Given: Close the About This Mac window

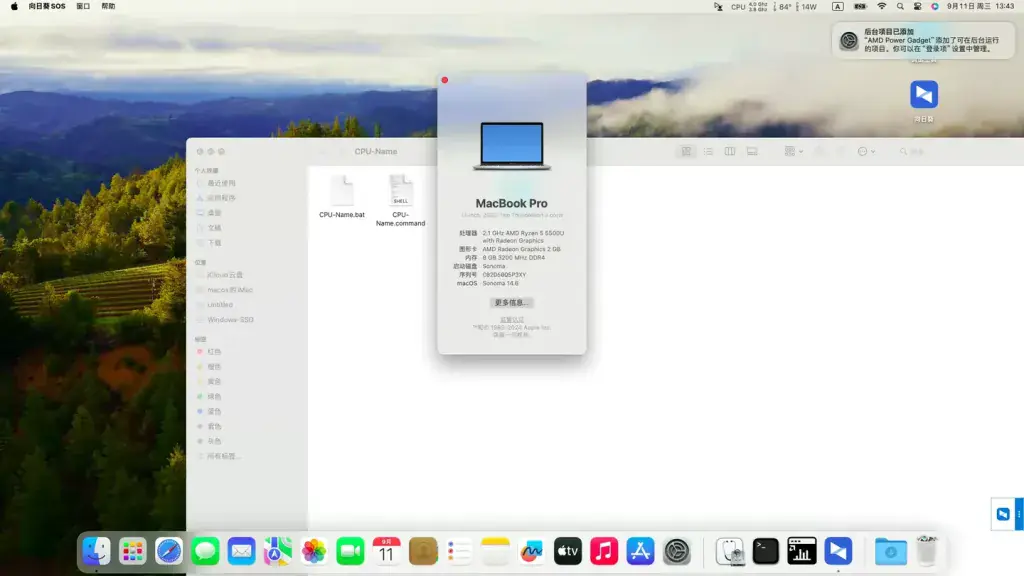Looking at the screenshot, I should [445, 80].
